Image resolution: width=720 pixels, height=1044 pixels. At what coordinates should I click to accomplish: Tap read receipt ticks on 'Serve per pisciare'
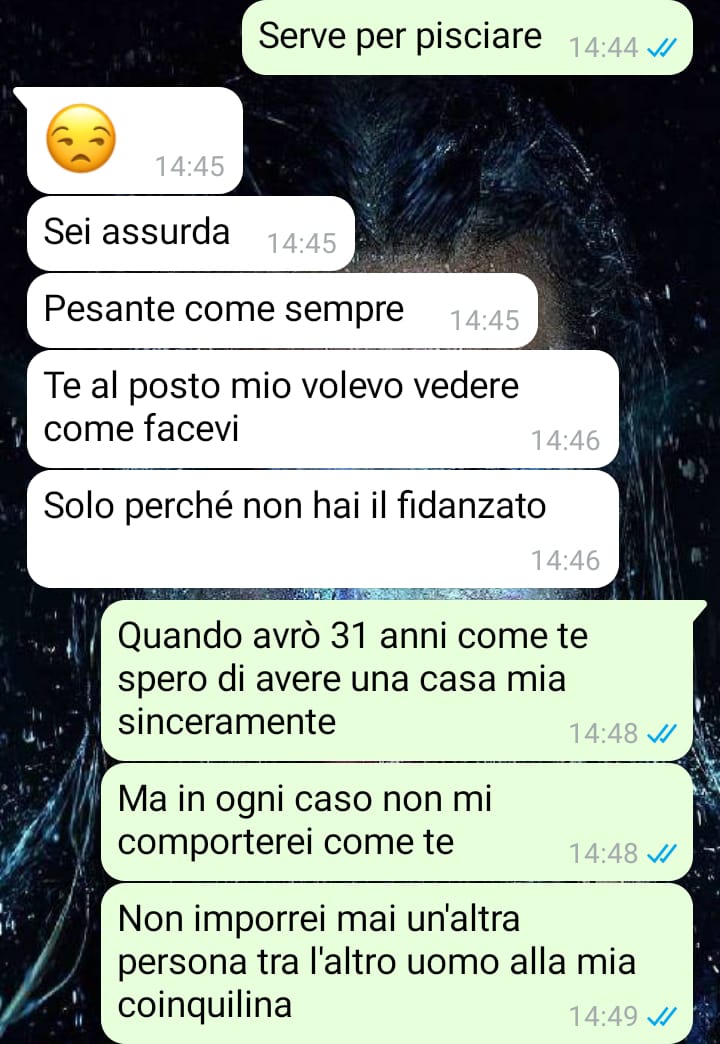pyautogui.click(x=662, y=48)
